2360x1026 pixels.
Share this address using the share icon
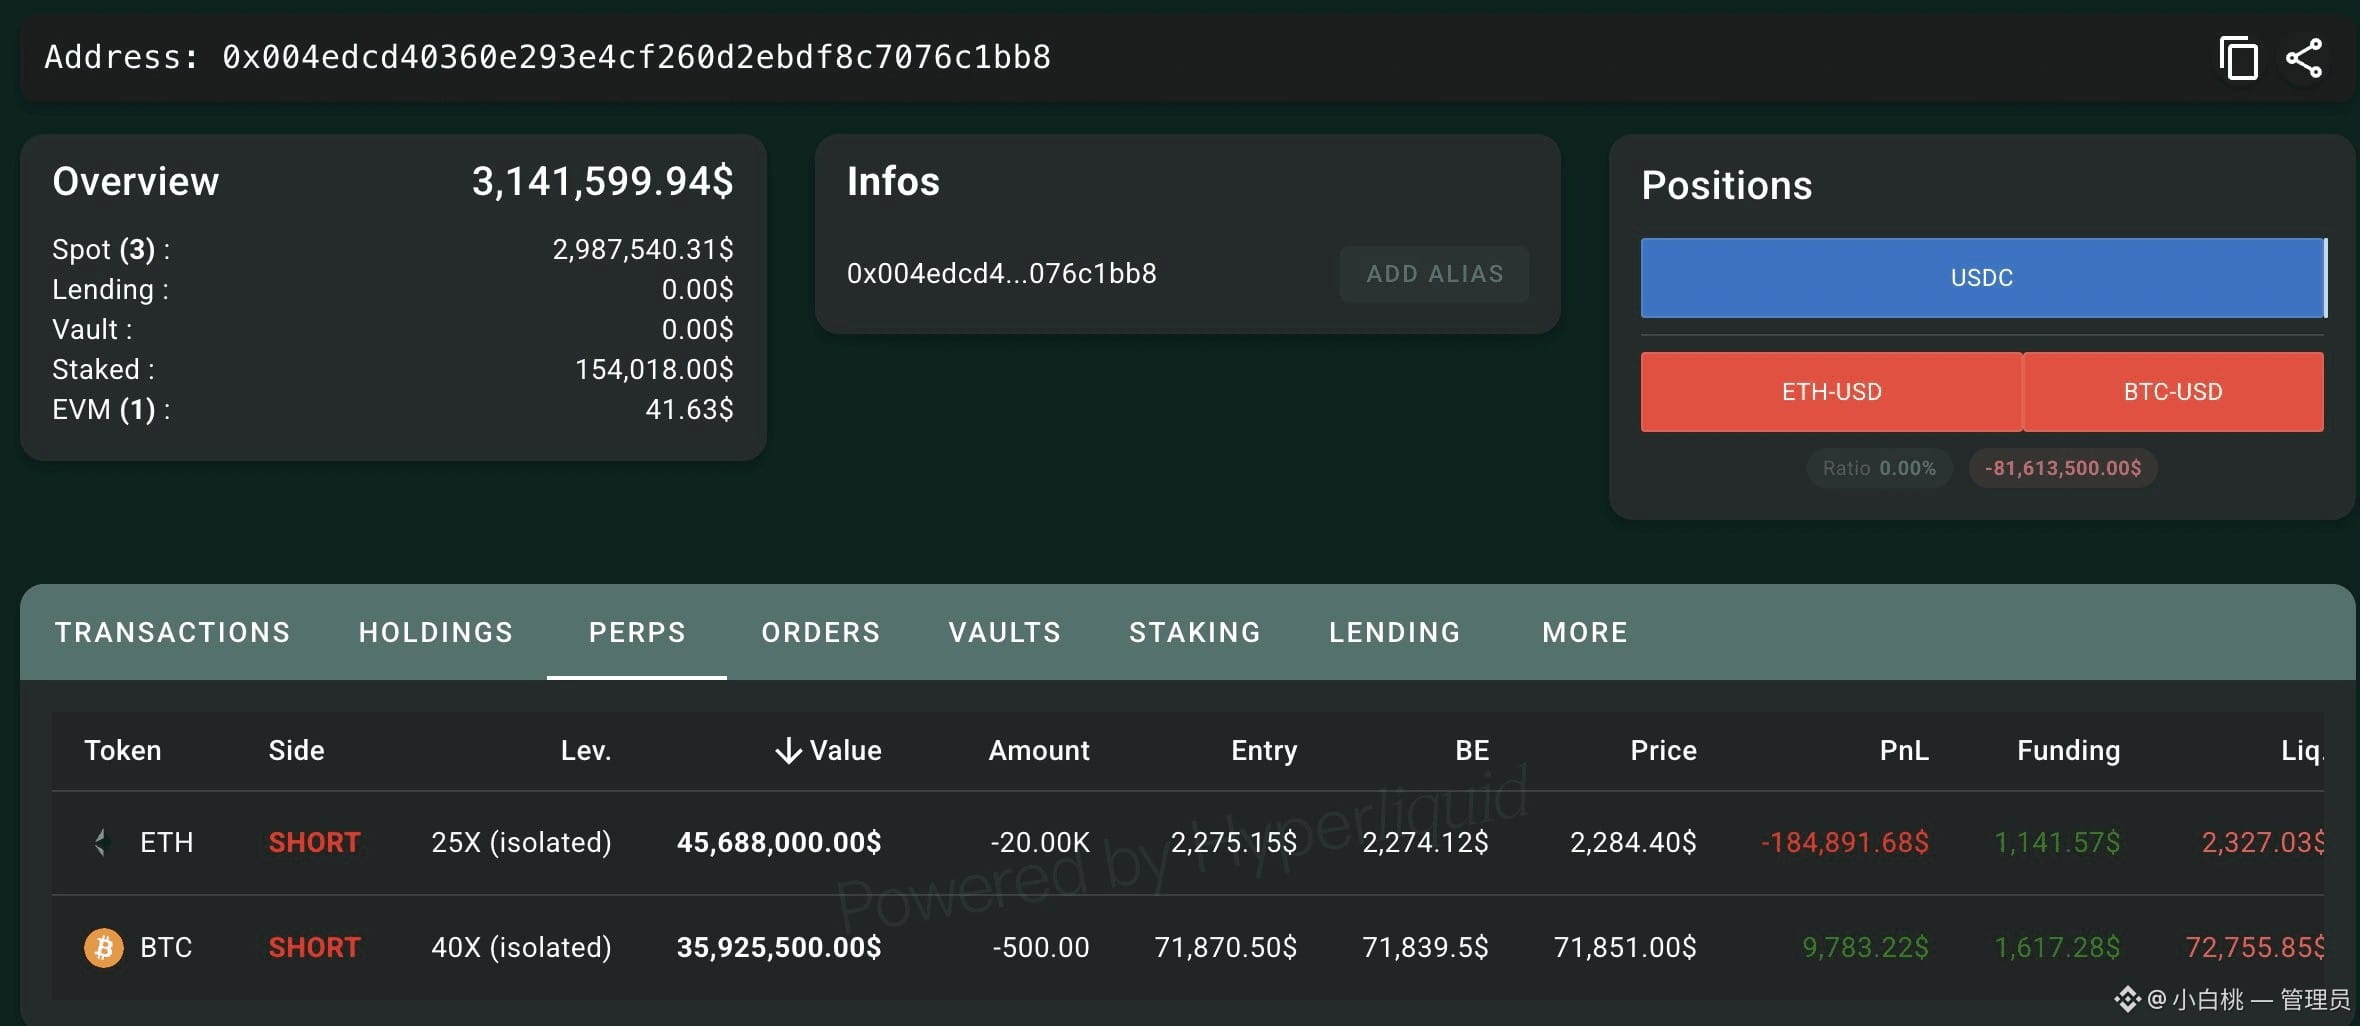pos(2304,58)
